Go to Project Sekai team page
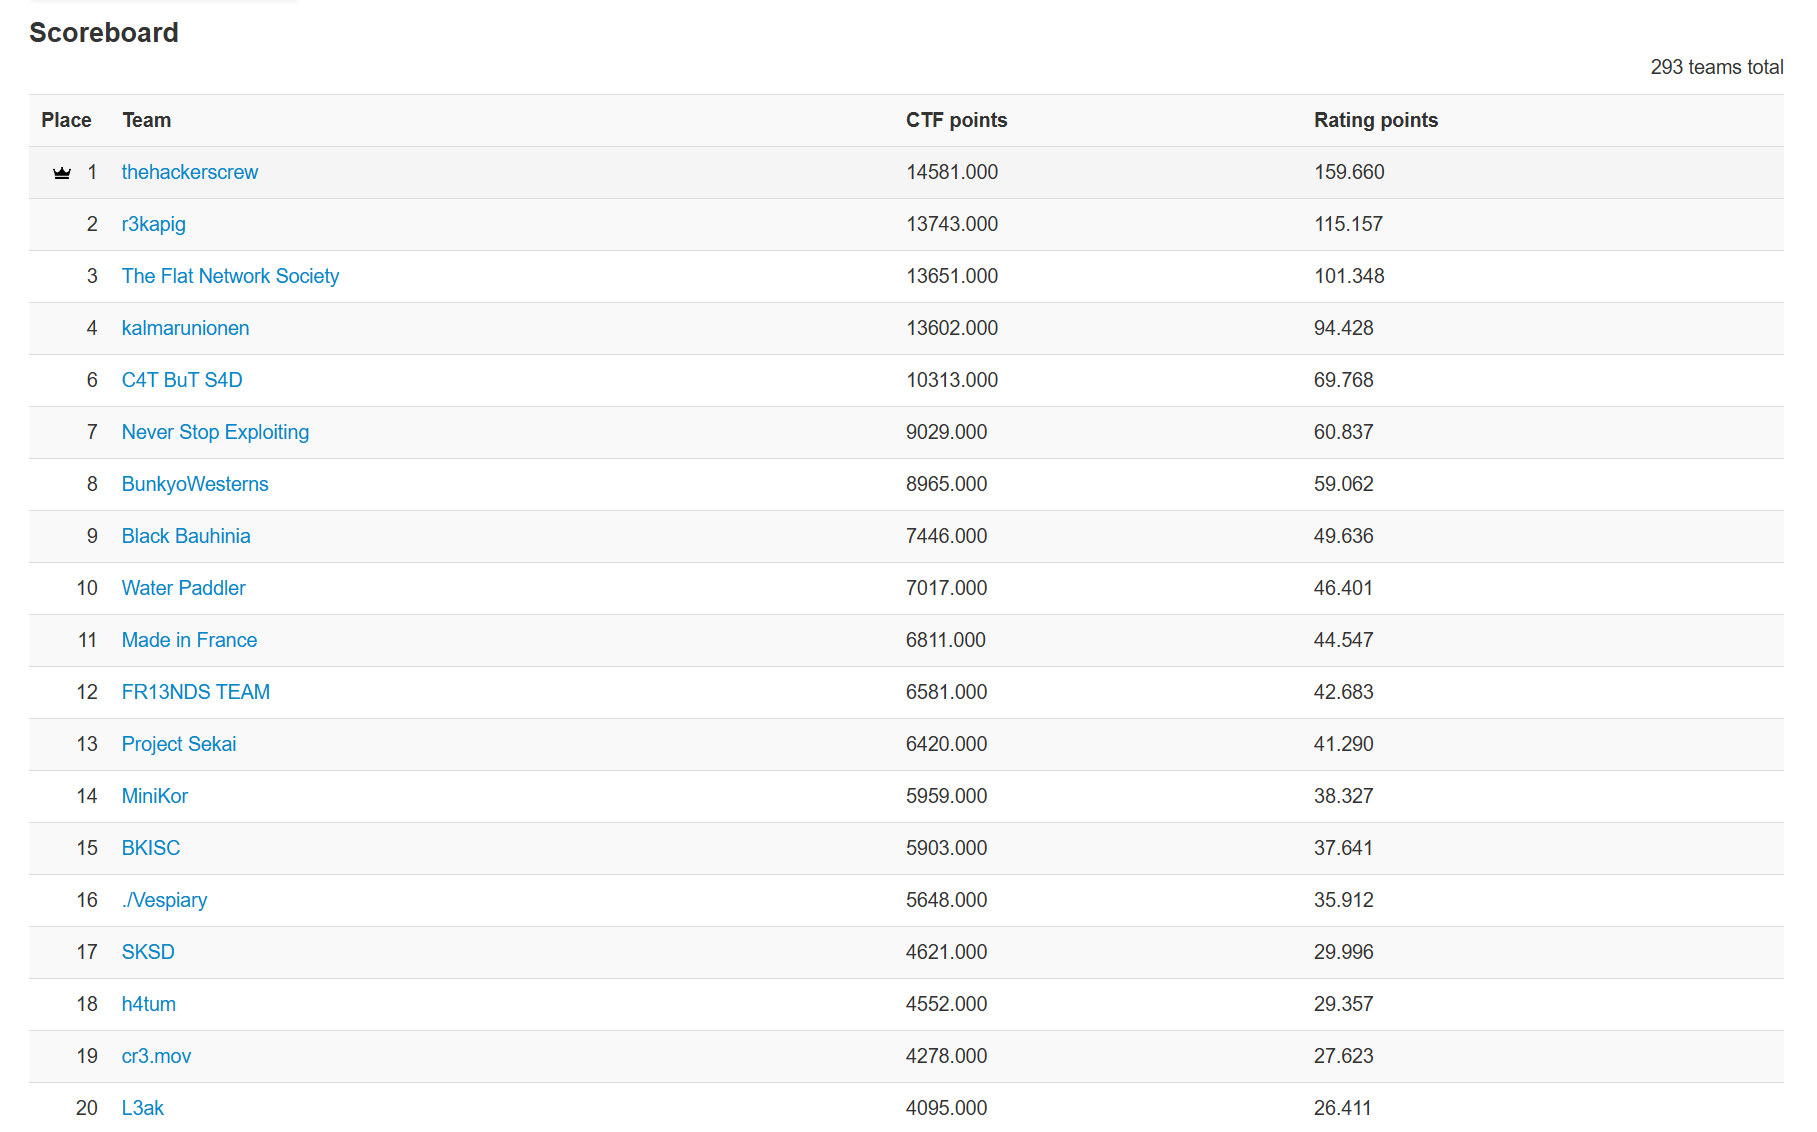 click(179, 744)
